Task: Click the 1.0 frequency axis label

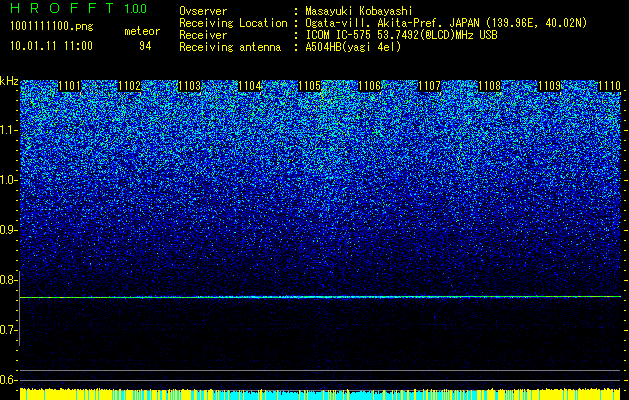Action: click(x=9, y=180)
